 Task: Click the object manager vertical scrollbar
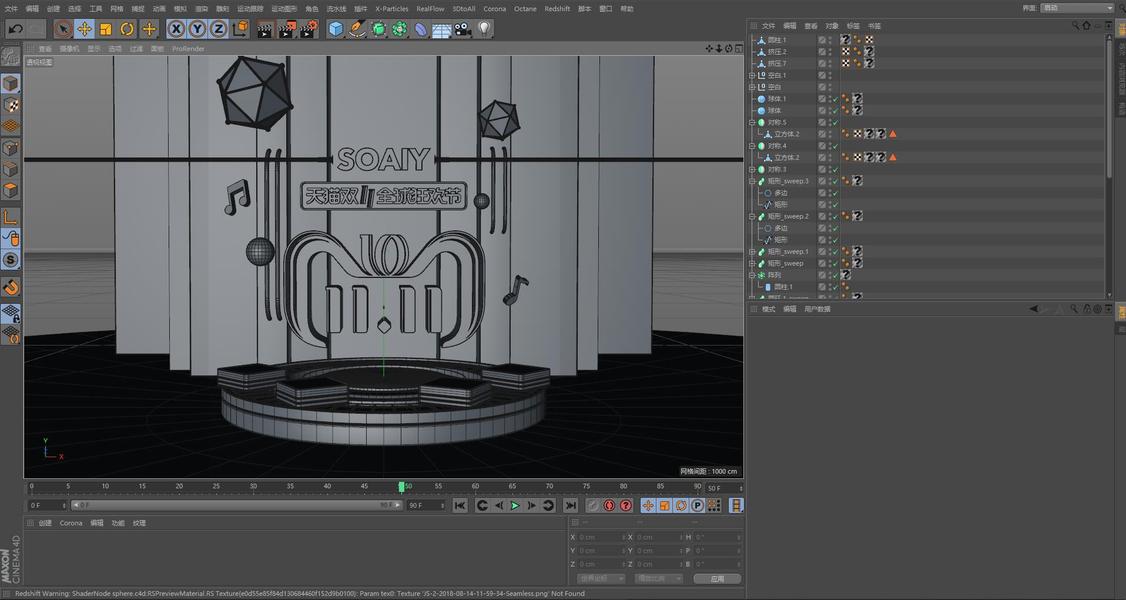coord(1109,107)
